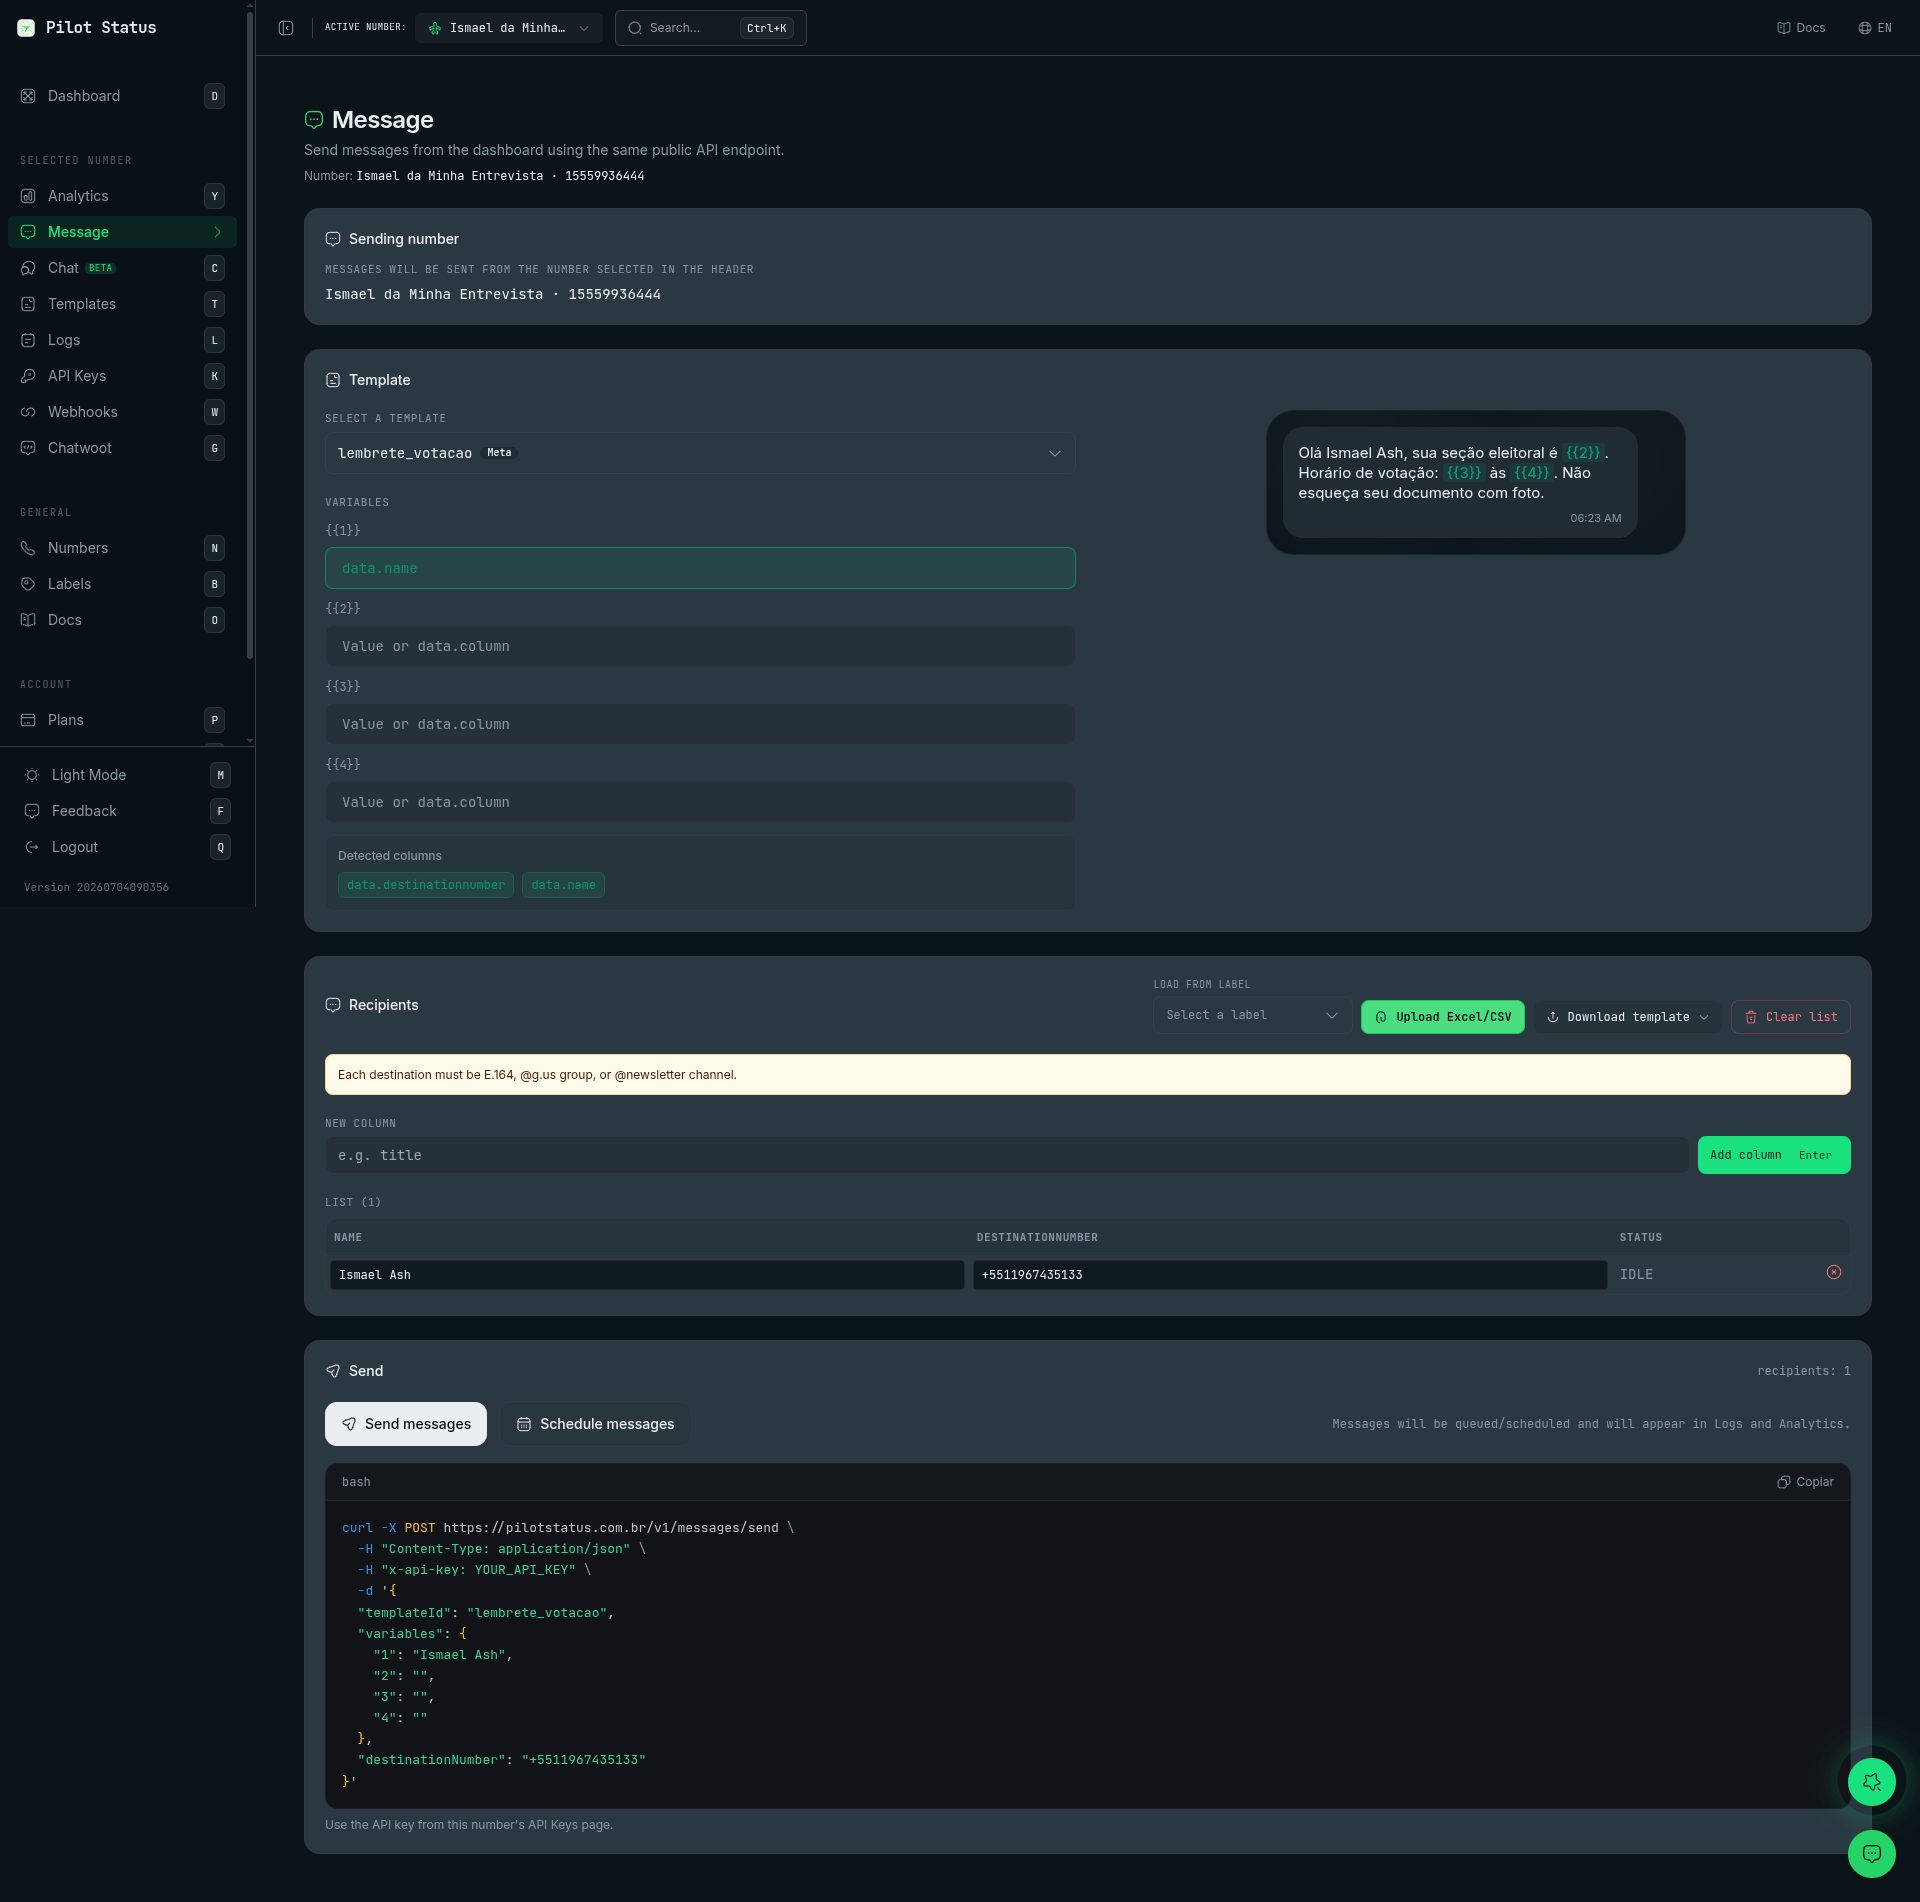The height and width of the screenshot is (1902, 1920).
Task: Remove the Ismael Ash recipient row
Action: click(1834, 1272)
